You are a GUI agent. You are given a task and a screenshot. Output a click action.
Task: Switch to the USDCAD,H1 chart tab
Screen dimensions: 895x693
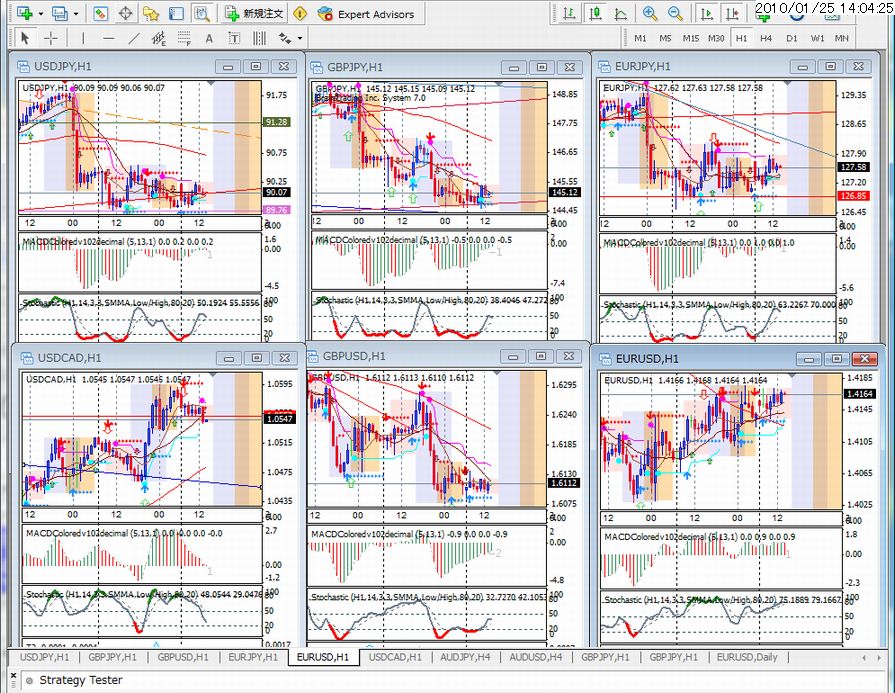(395, 657)
